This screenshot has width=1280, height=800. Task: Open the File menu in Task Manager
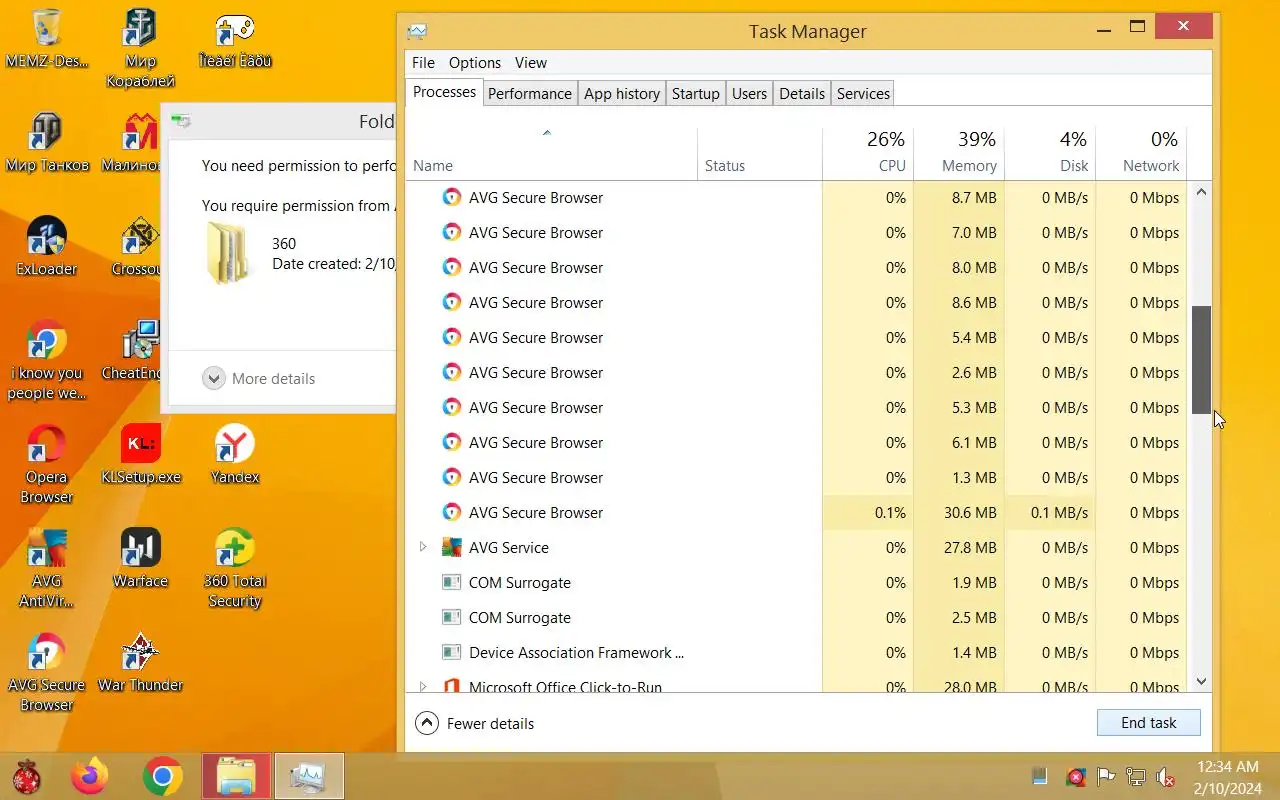[423, 62]
